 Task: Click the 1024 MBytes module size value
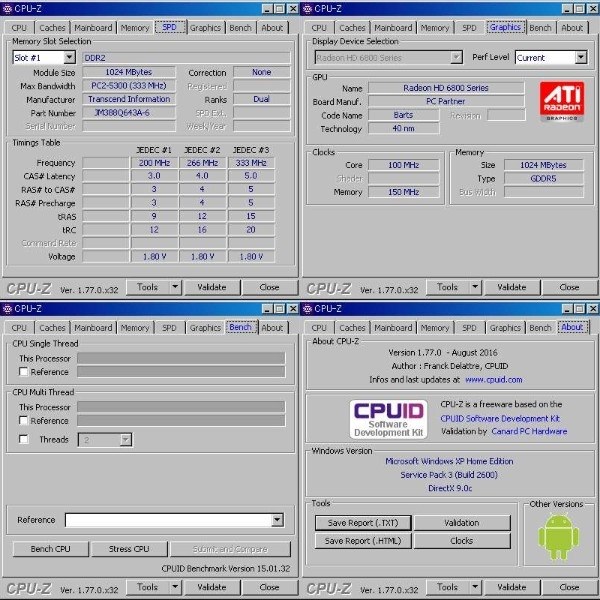[129, 72]
